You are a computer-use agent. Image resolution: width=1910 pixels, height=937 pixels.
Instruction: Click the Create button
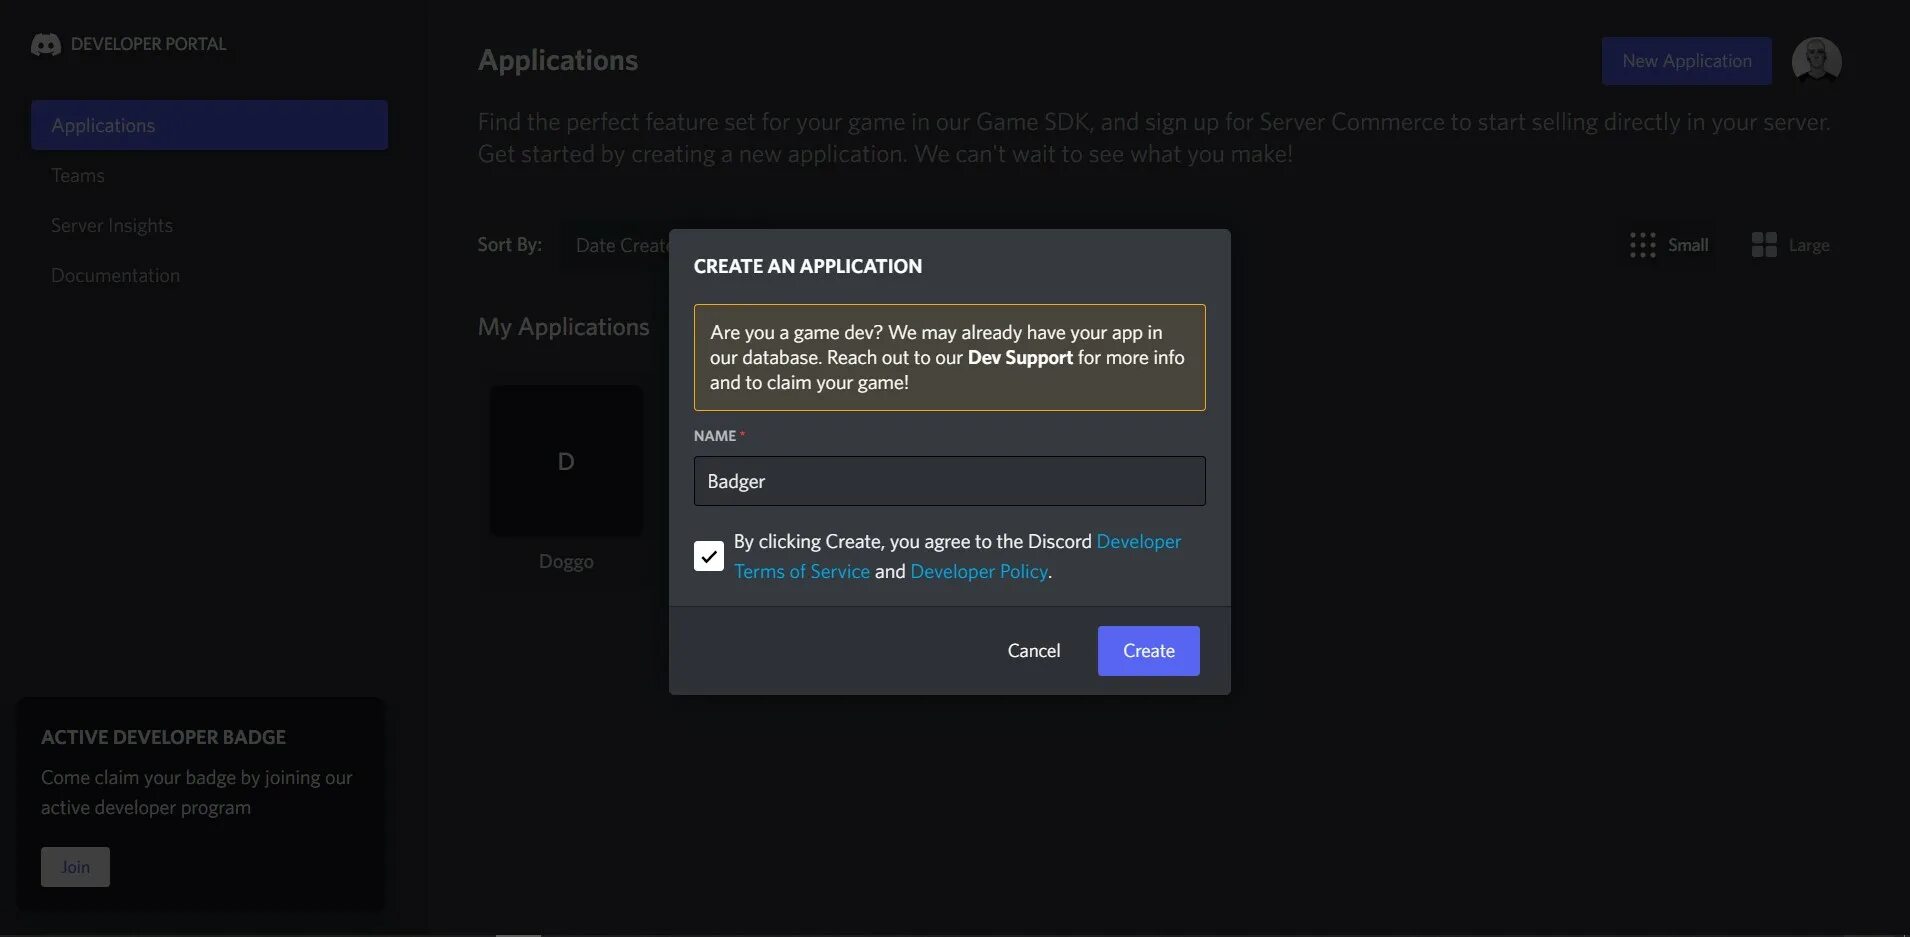[1148, 651]
